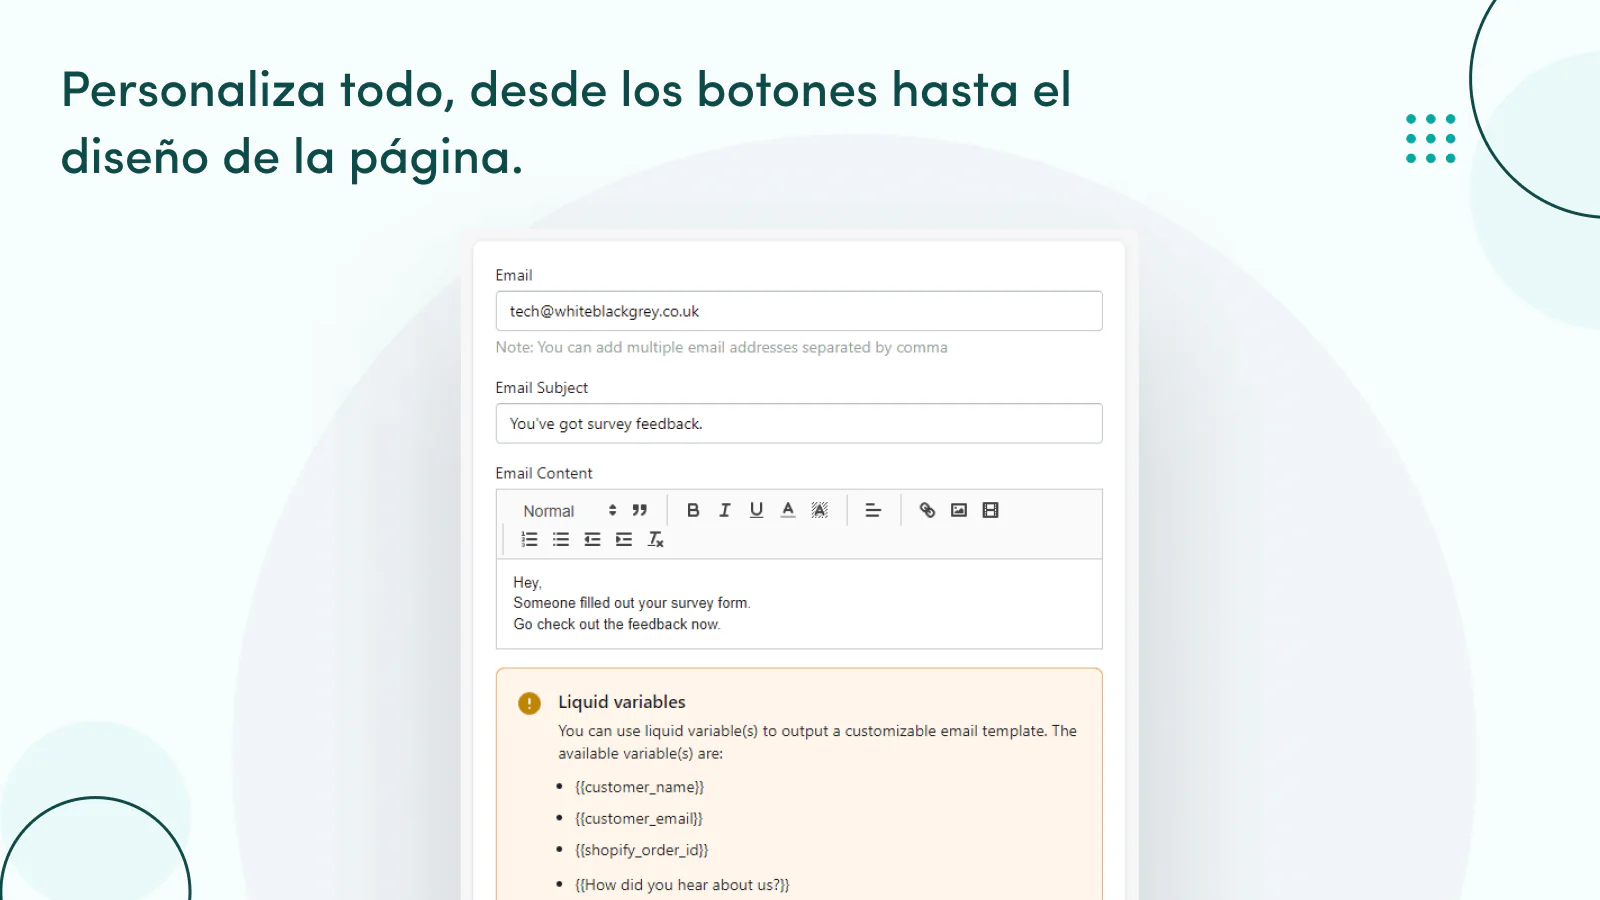
Task: Open the Normal paragraph style dropdown
Action: [x=570, y=511]
